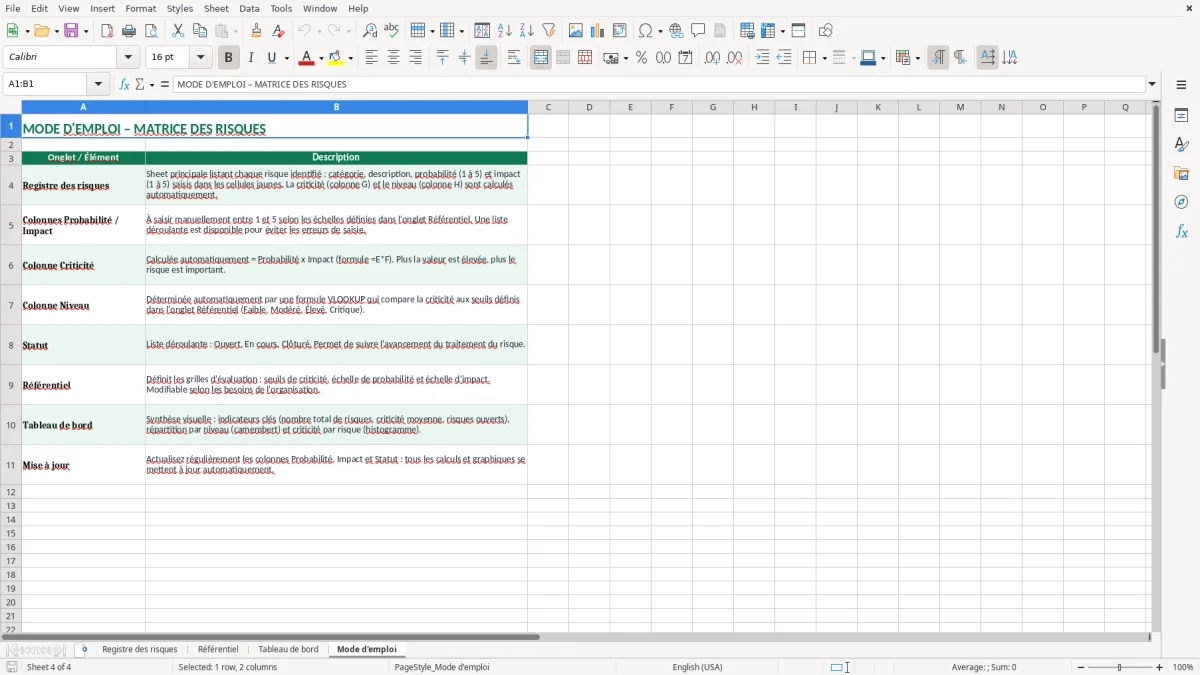This screenshot has height=675, width=1200.
Task: Click the Print icon
Action: [x=129, y=31]
